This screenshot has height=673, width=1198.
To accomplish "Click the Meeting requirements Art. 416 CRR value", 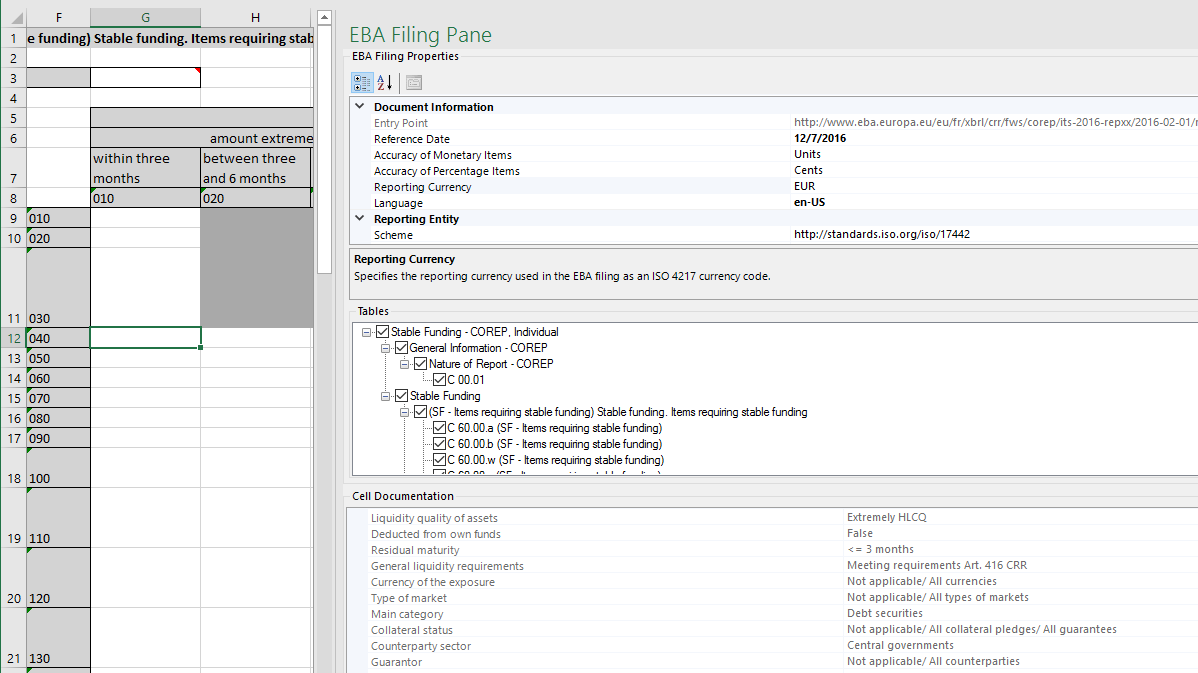I will [x=937, y=565].
